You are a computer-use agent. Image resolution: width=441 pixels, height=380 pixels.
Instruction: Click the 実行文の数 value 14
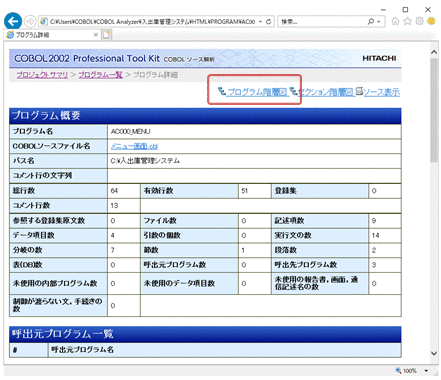(375, 235)
